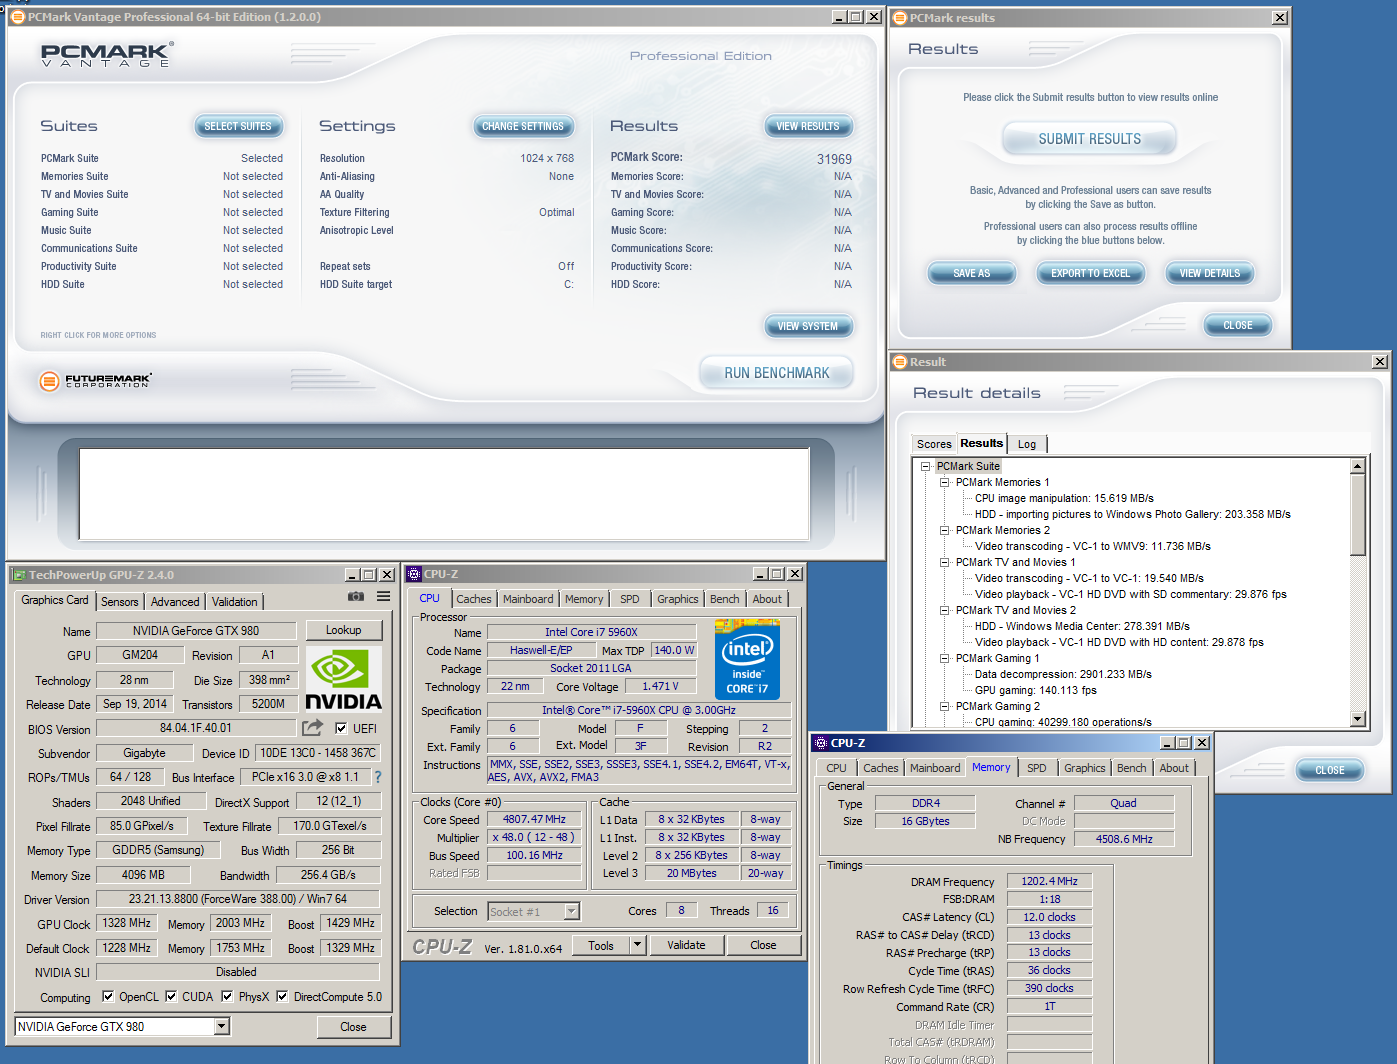Open the Advanced tab in GPU-Z
The height and width of the screenshot is (1064, 1397).
175,602
